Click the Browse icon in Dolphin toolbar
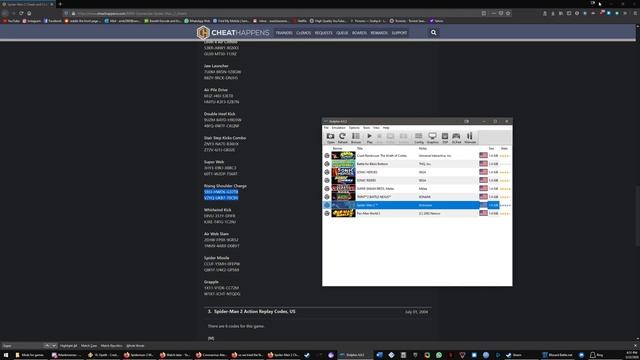640x360 pixels. [356, 138]
